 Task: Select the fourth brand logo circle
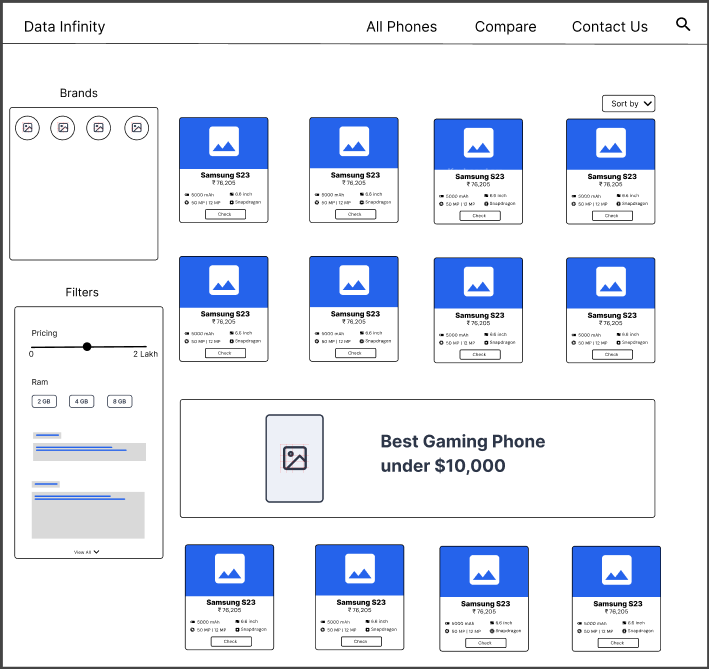point(137,128)
